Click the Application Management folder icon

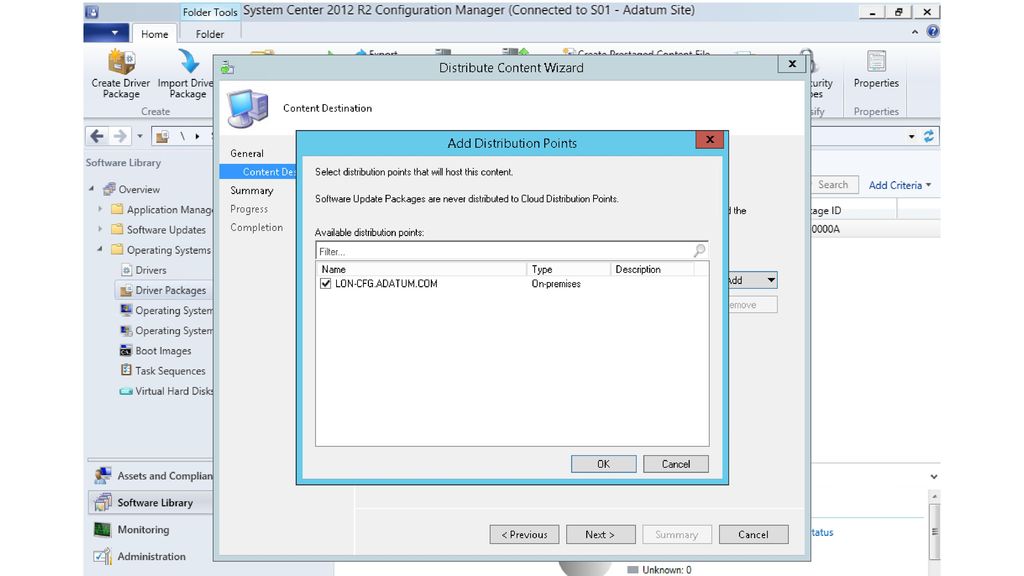pos(117,209)
